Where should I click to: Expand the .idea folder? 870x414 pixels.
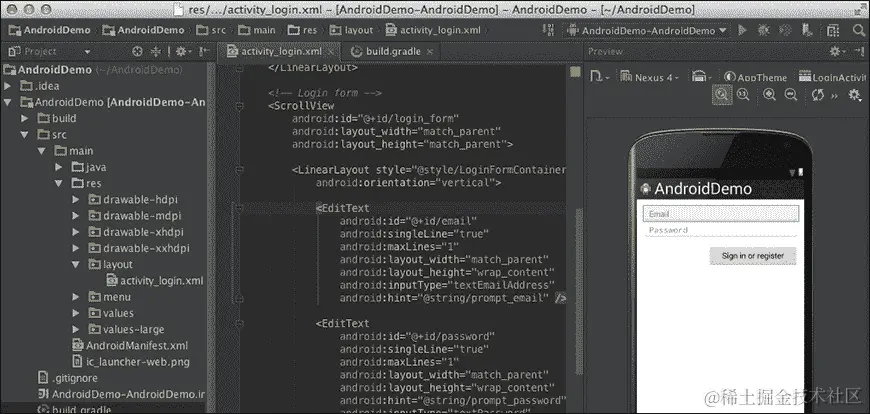[x=7, y=86]
